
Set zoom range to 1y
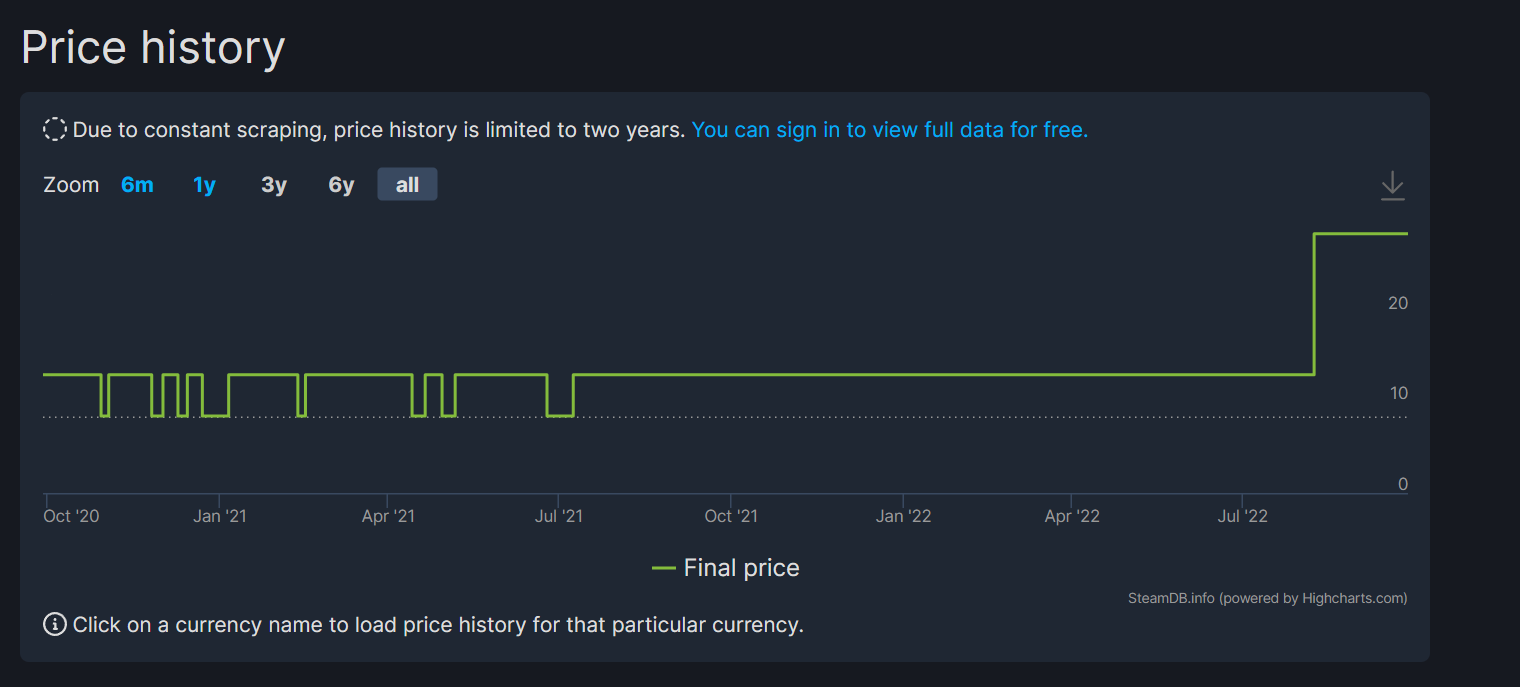click(205, 185)
